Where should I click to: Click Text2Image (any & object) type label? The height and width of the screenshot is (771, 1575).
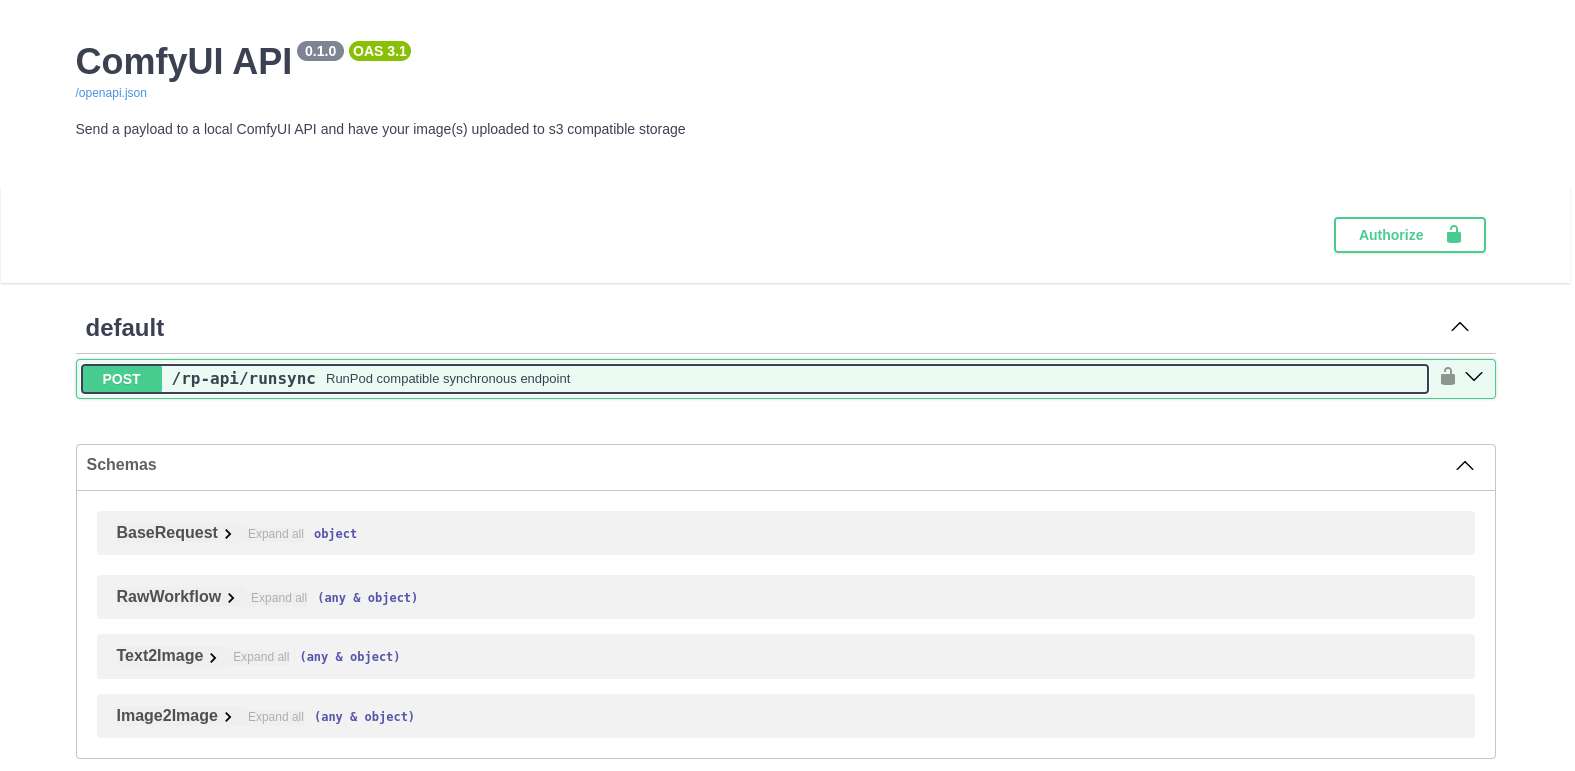click(x=350, y=657)
